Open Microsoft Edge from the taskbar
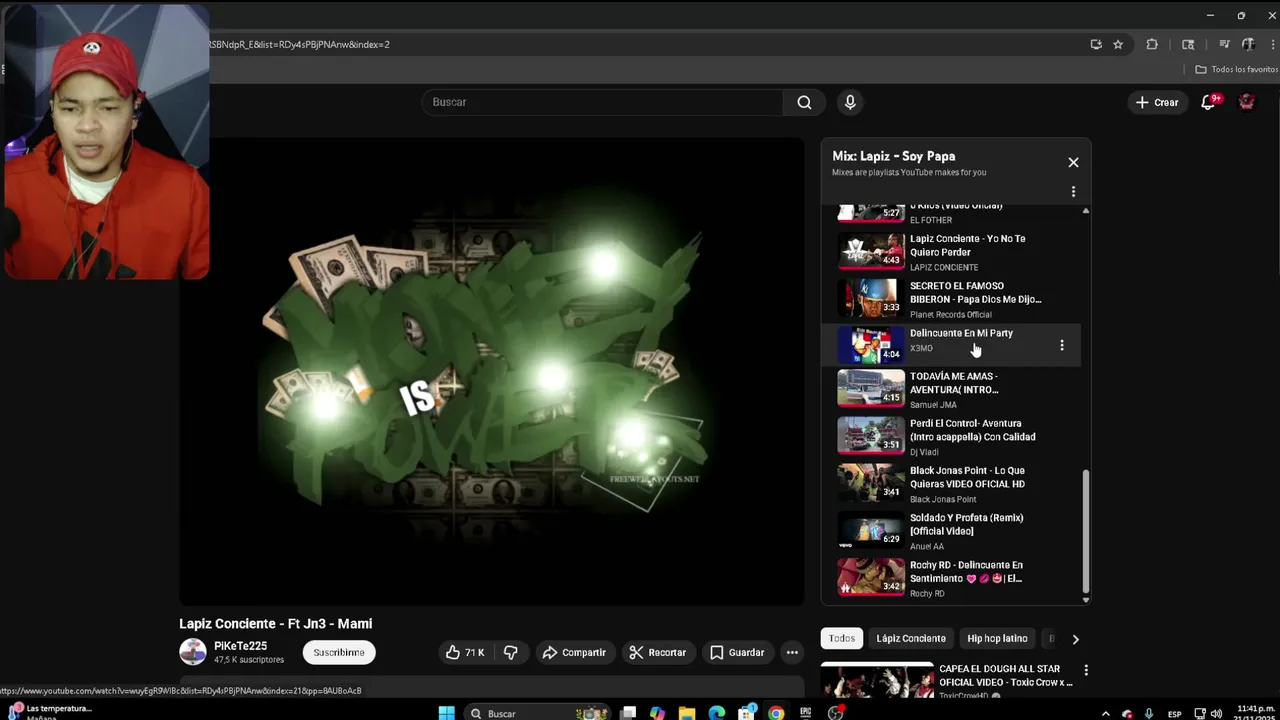 (717, 713)
